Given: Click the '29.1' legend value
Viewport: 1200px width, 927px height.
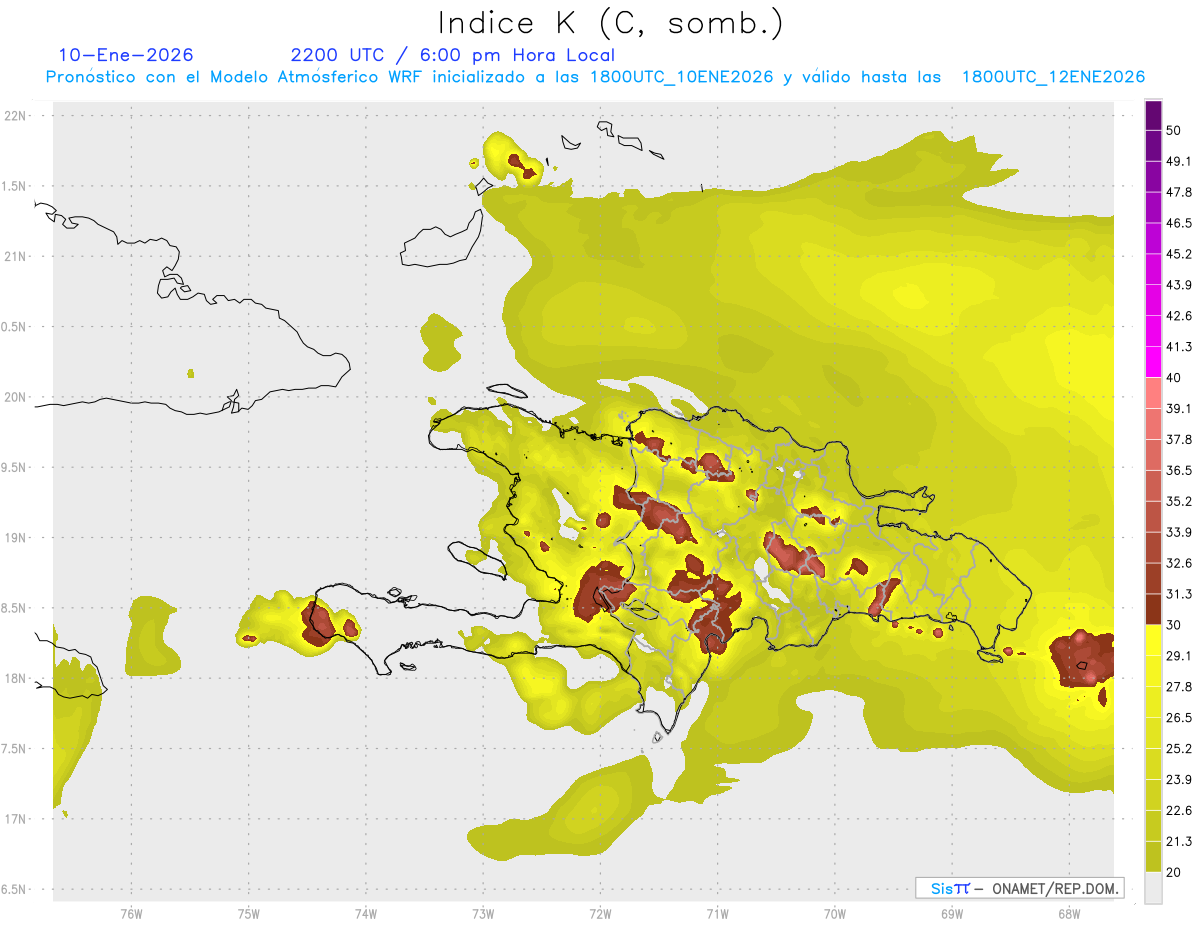Looking at the screenshot, I should [1179, 656].
